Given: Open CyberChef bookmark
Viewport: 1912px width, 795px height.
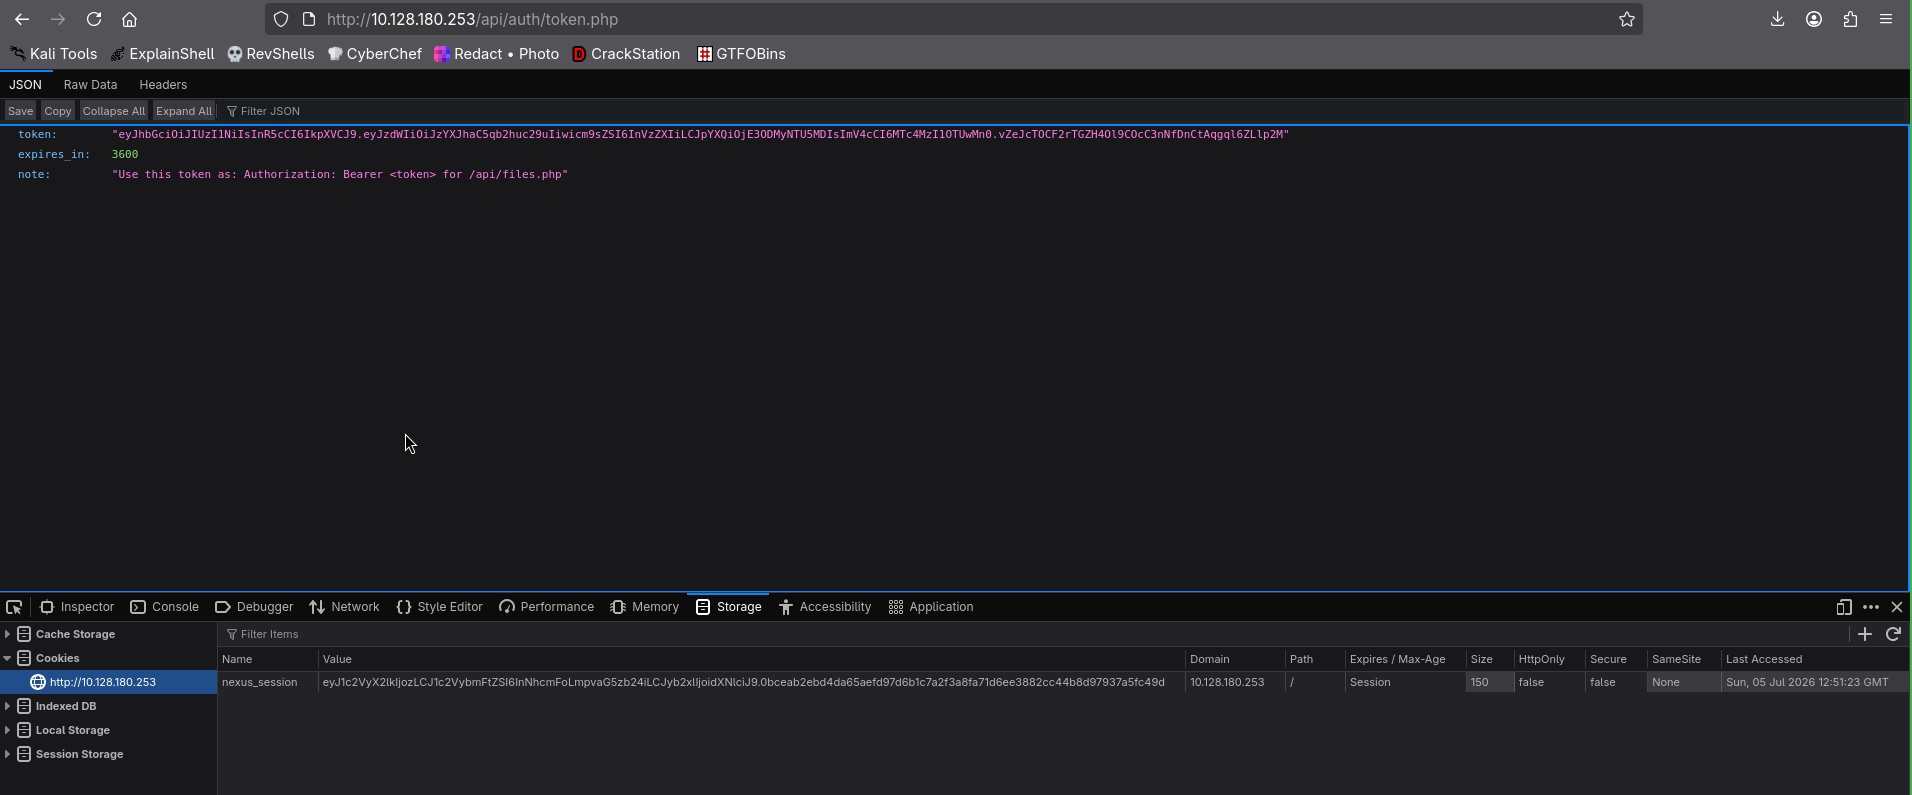Looking at the screenshot, I should point(375,54).
